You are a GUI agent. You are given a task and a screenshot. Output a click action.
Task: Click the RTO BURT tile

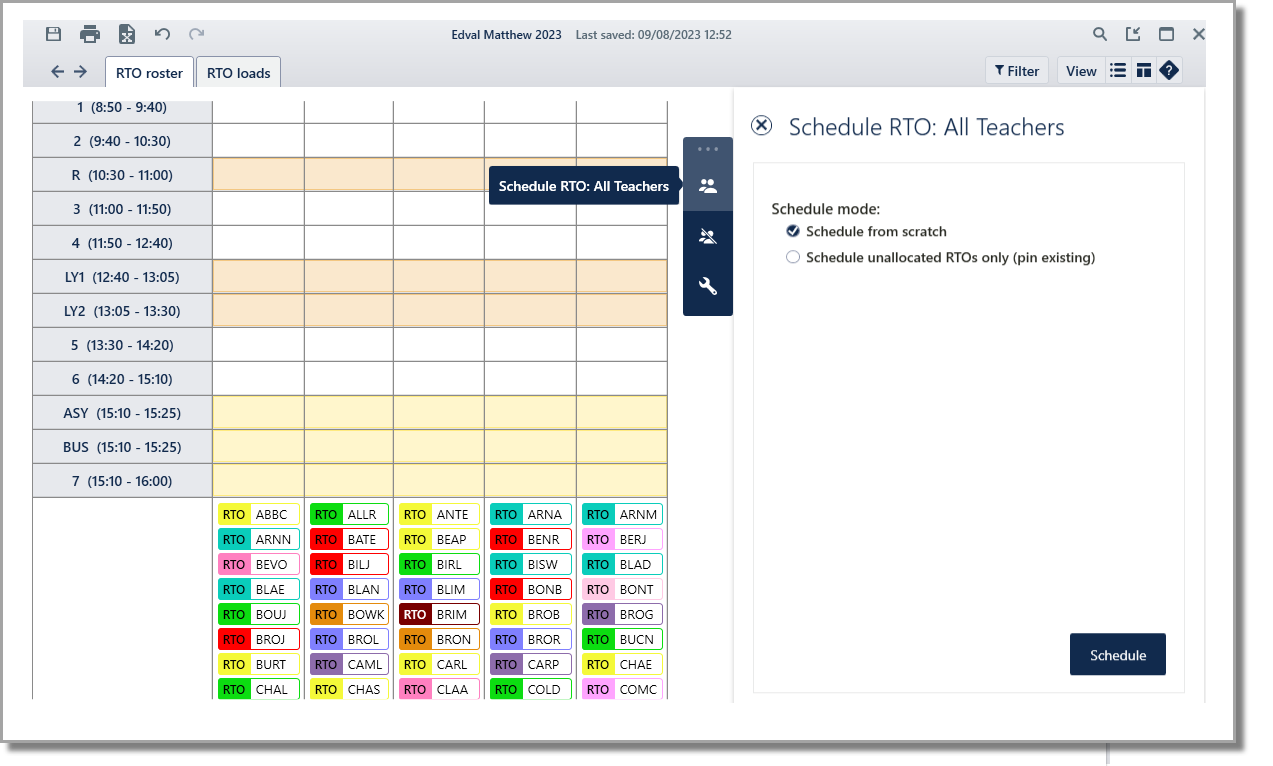[258, 664]
